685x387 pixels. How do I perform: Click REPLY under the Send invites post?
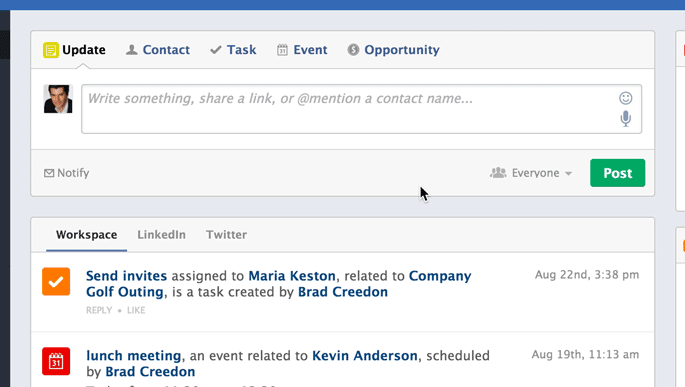[99, 311]
